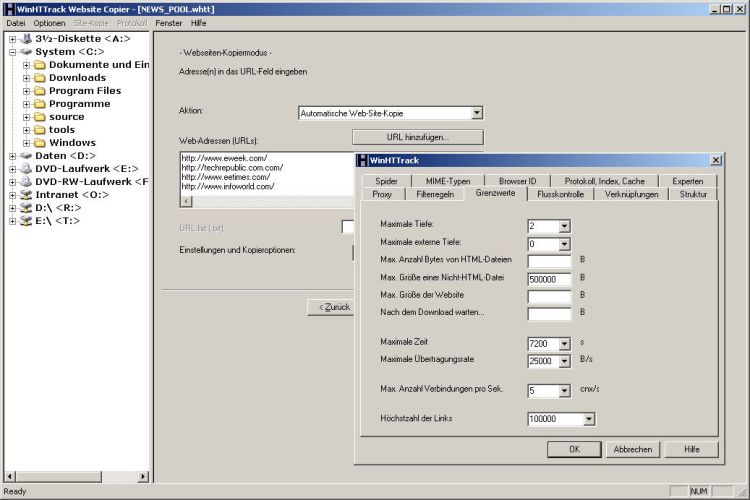Switch to the Browser ID tab
The width and height of the screenshot is (750, 500).
(518, 181)
